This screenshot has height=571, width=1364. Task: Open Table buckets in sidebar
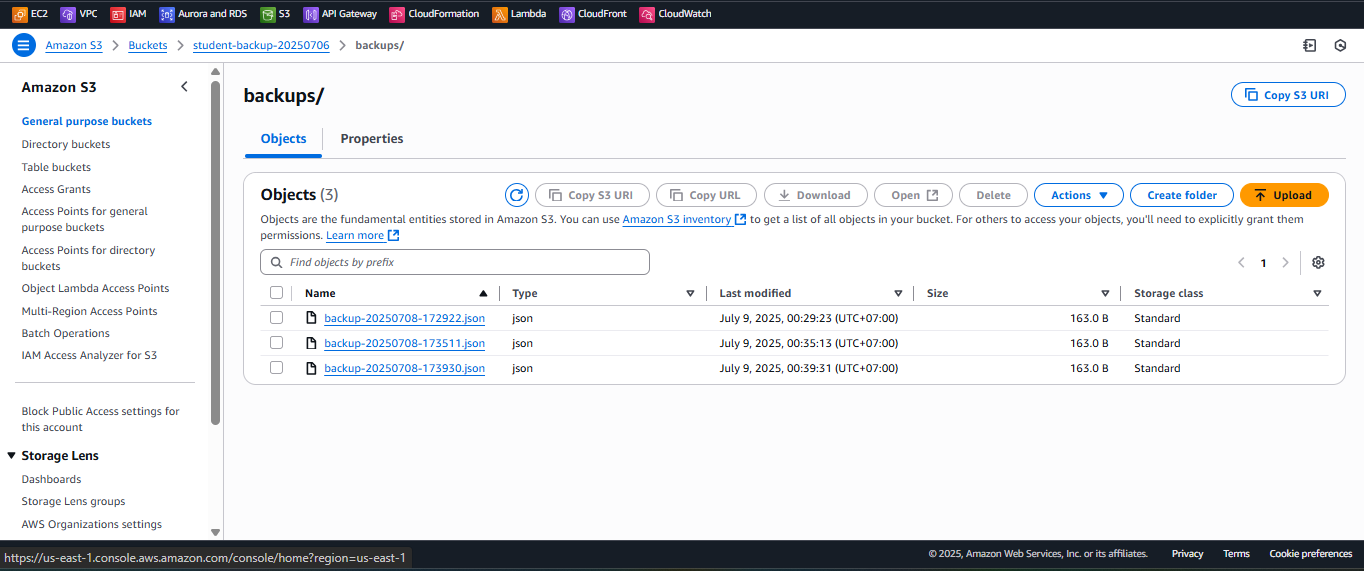click(x=56, y=167)
